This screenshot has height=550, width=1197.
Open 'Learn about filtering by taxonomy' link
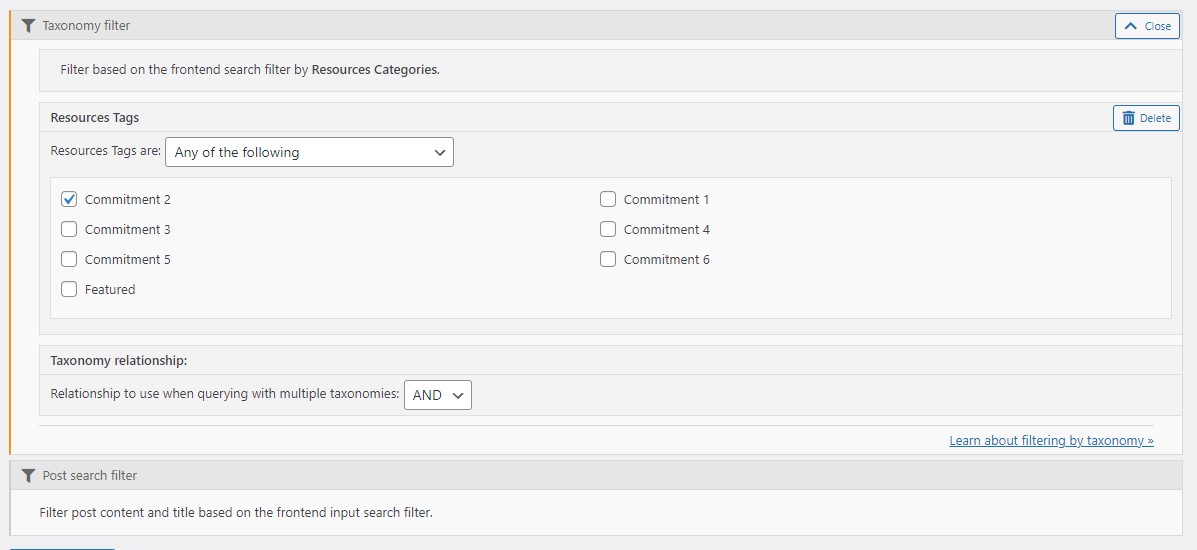click(x=1051, y=441)
